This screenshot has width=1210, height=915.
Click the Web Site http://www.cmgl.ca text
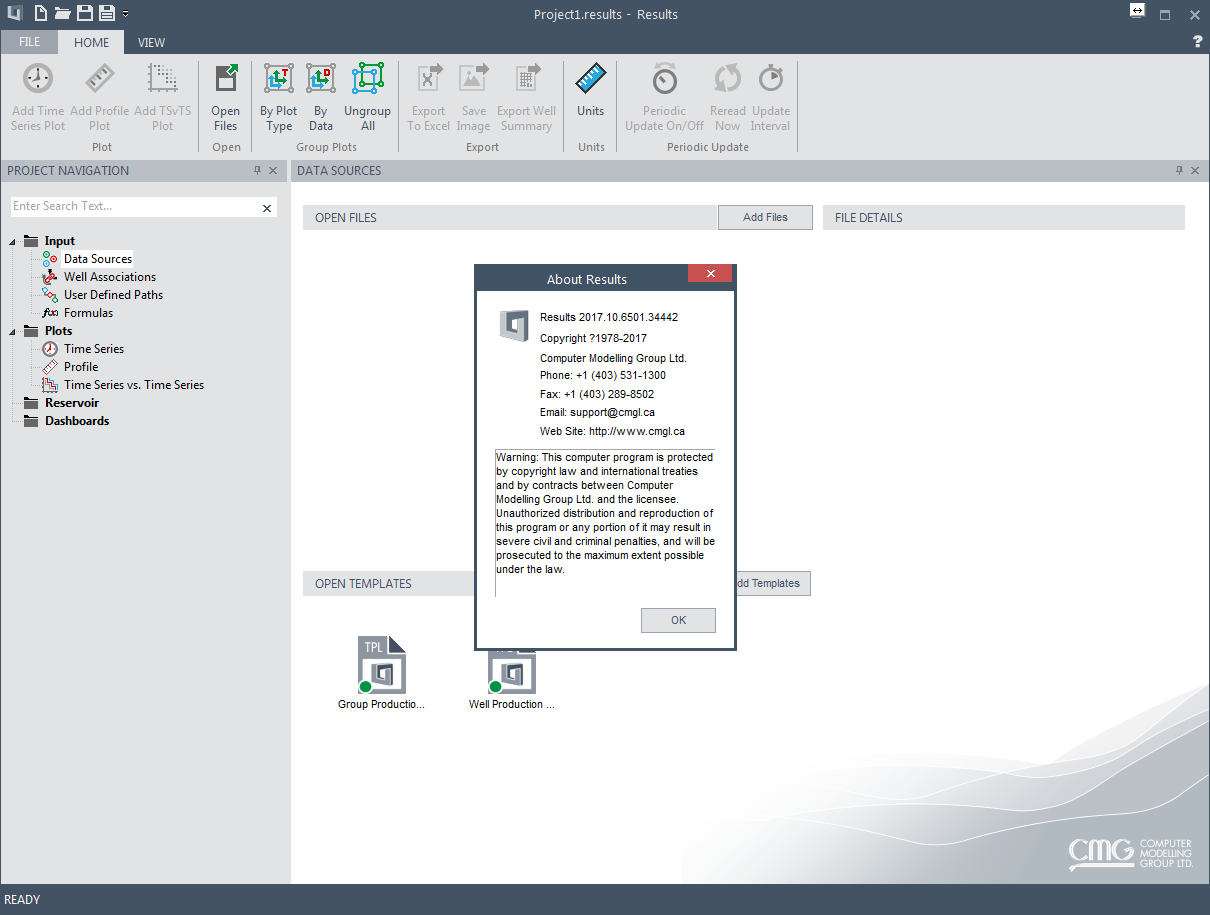tap(612, 431)
